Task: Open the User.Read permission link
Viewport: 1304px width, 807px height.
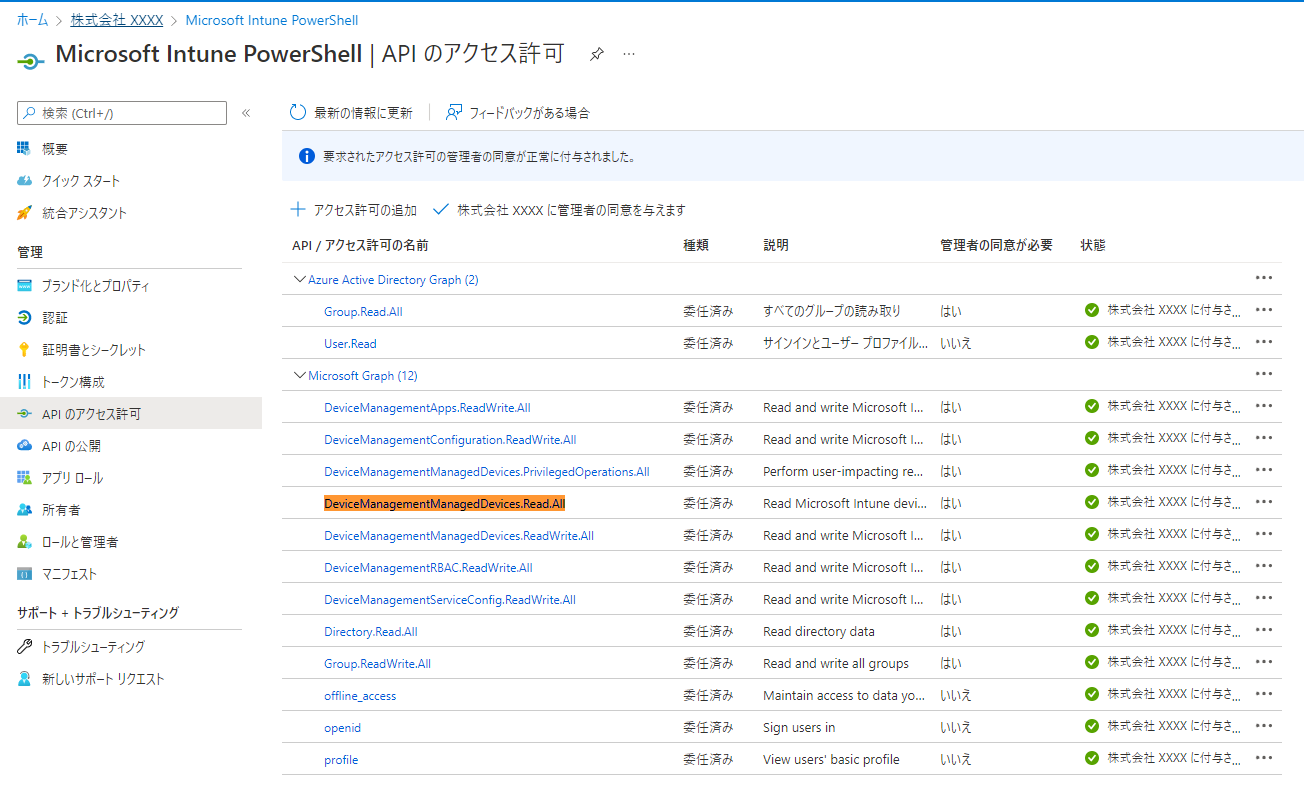Action: 350,343
